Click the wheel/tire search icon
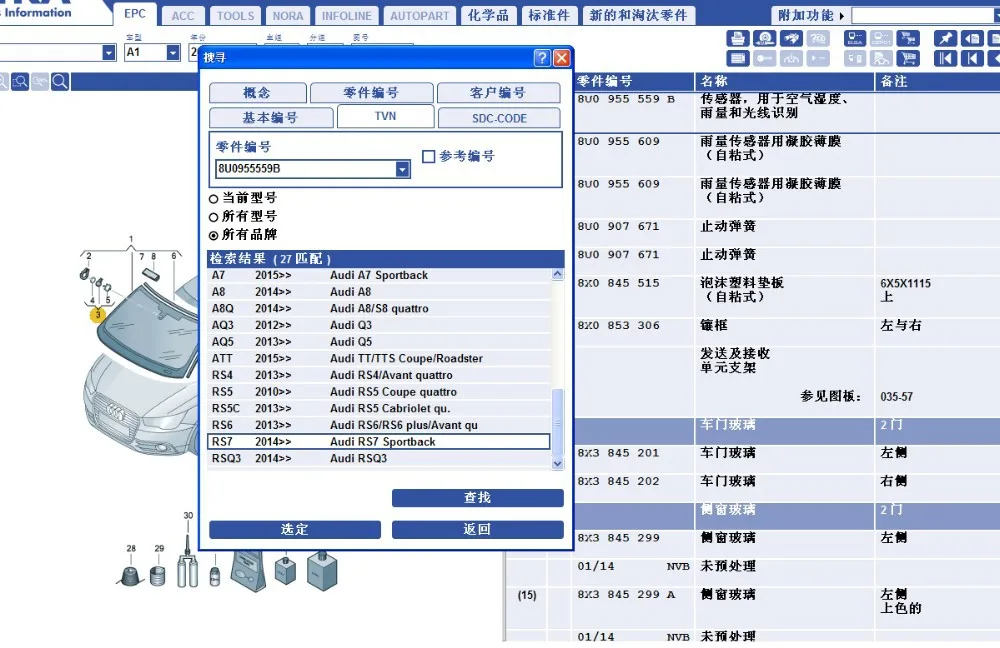Screen dimensions: 1000x648 tap(765, 38)
